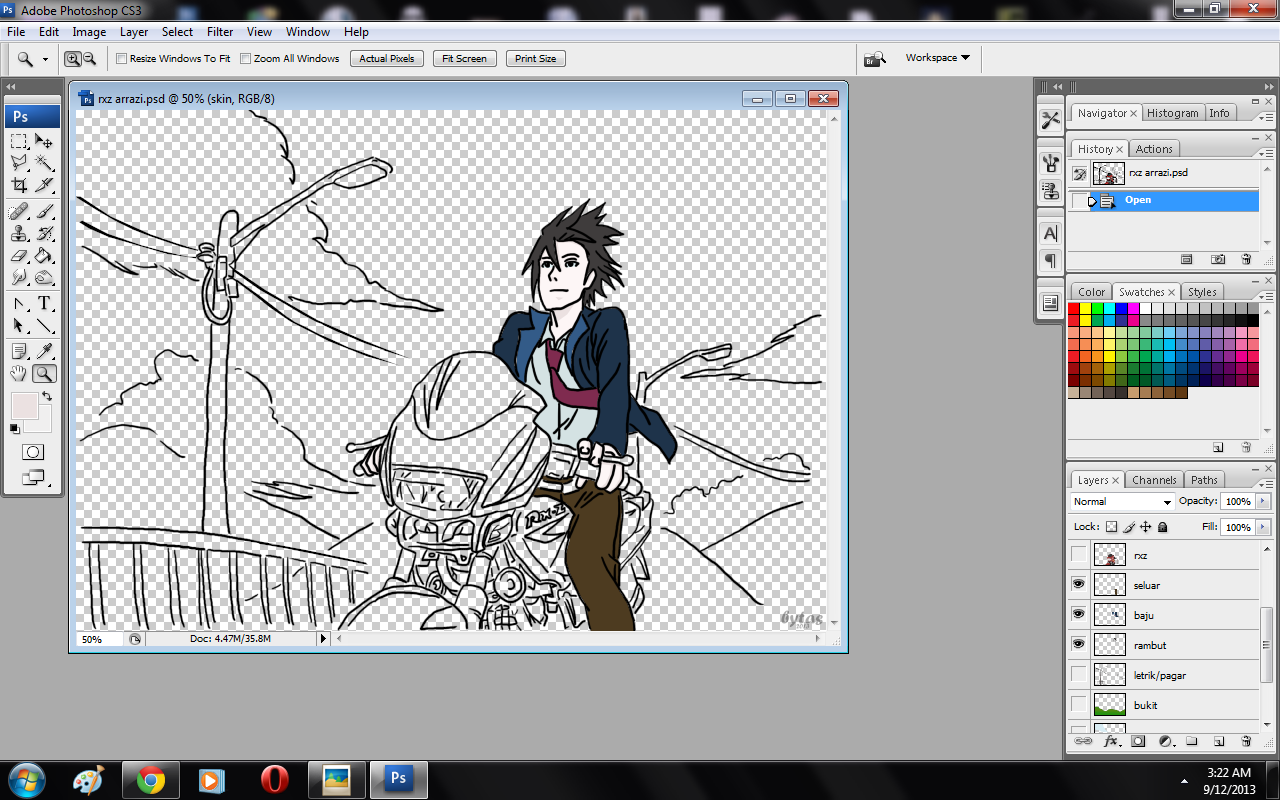The width and height of the screenshot is (1280, 800).
Task: Switch to the Histogram tab
Action: pos(1172,113)
